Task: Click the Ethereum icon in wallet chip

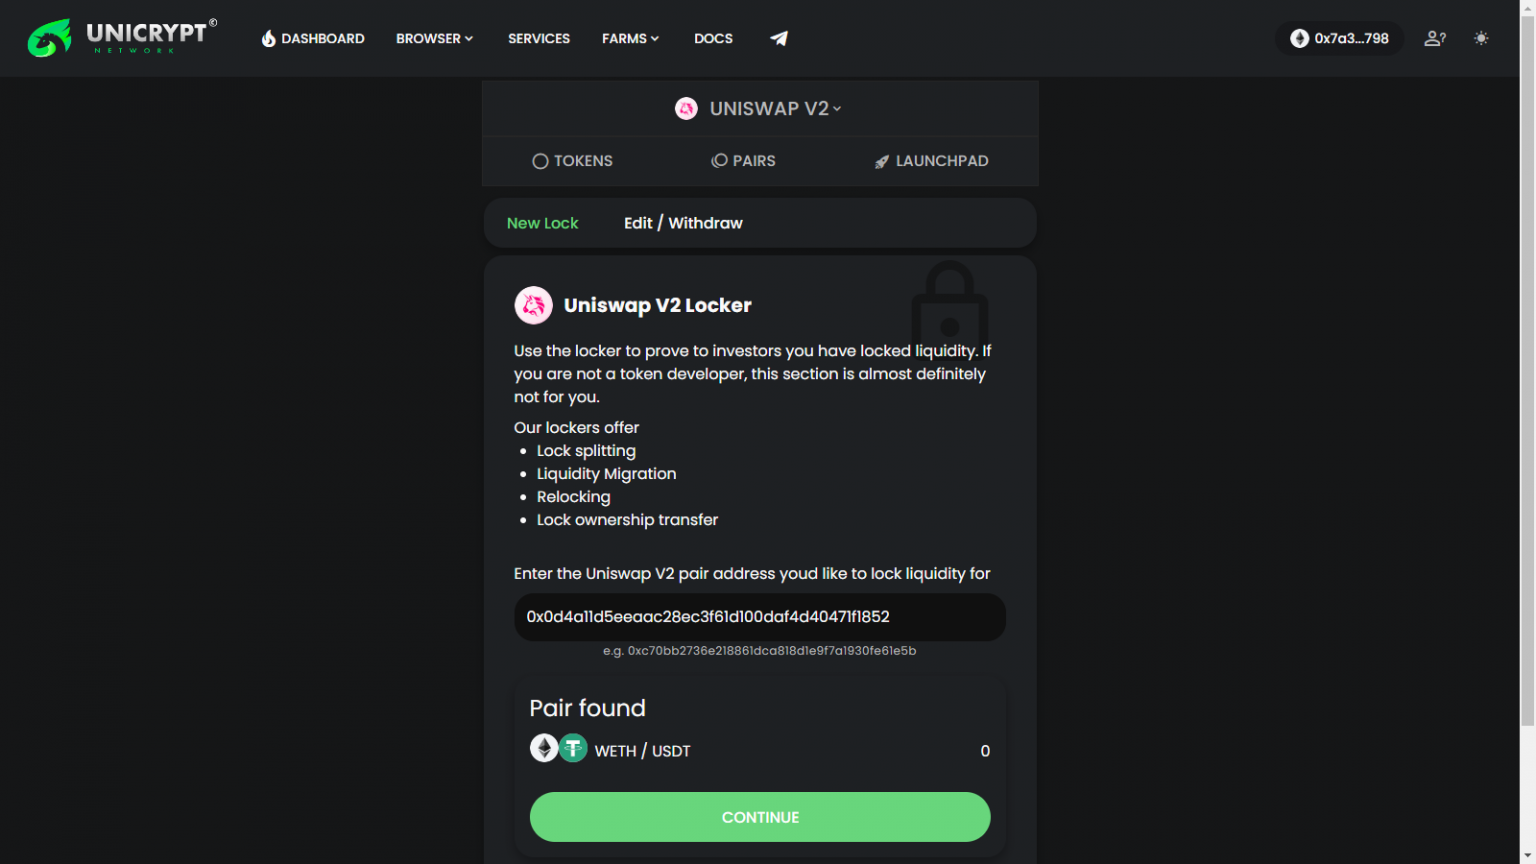Action: 1299,38
